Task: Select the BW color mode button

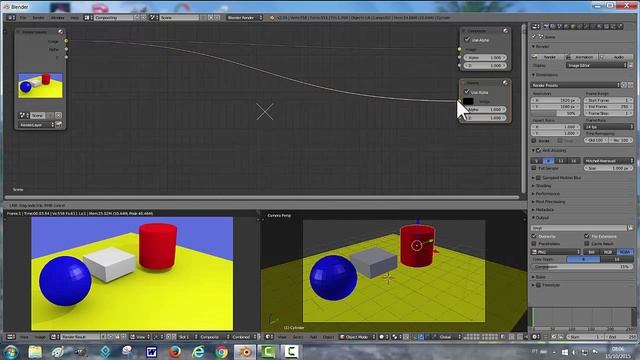Action: tap(591, 252)
